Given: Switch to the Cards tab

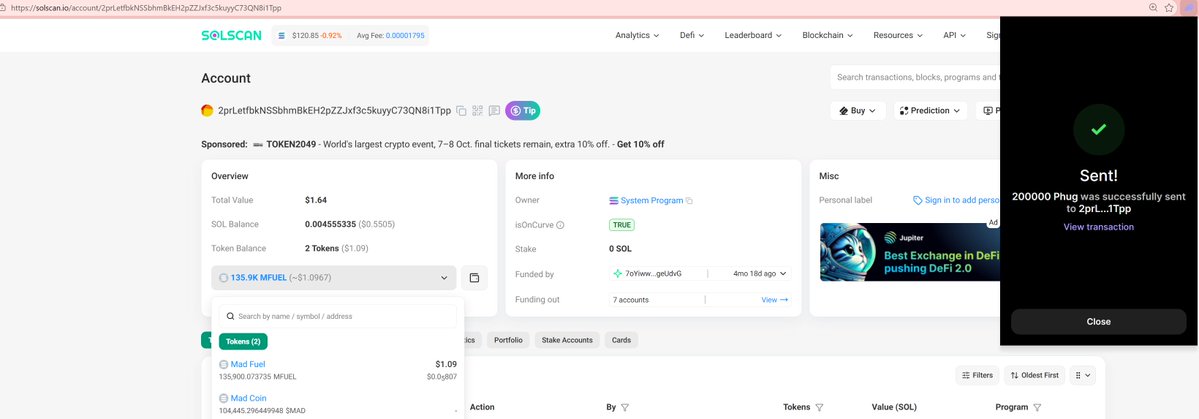Looking at the screenshot, I should tap(622, 340).
